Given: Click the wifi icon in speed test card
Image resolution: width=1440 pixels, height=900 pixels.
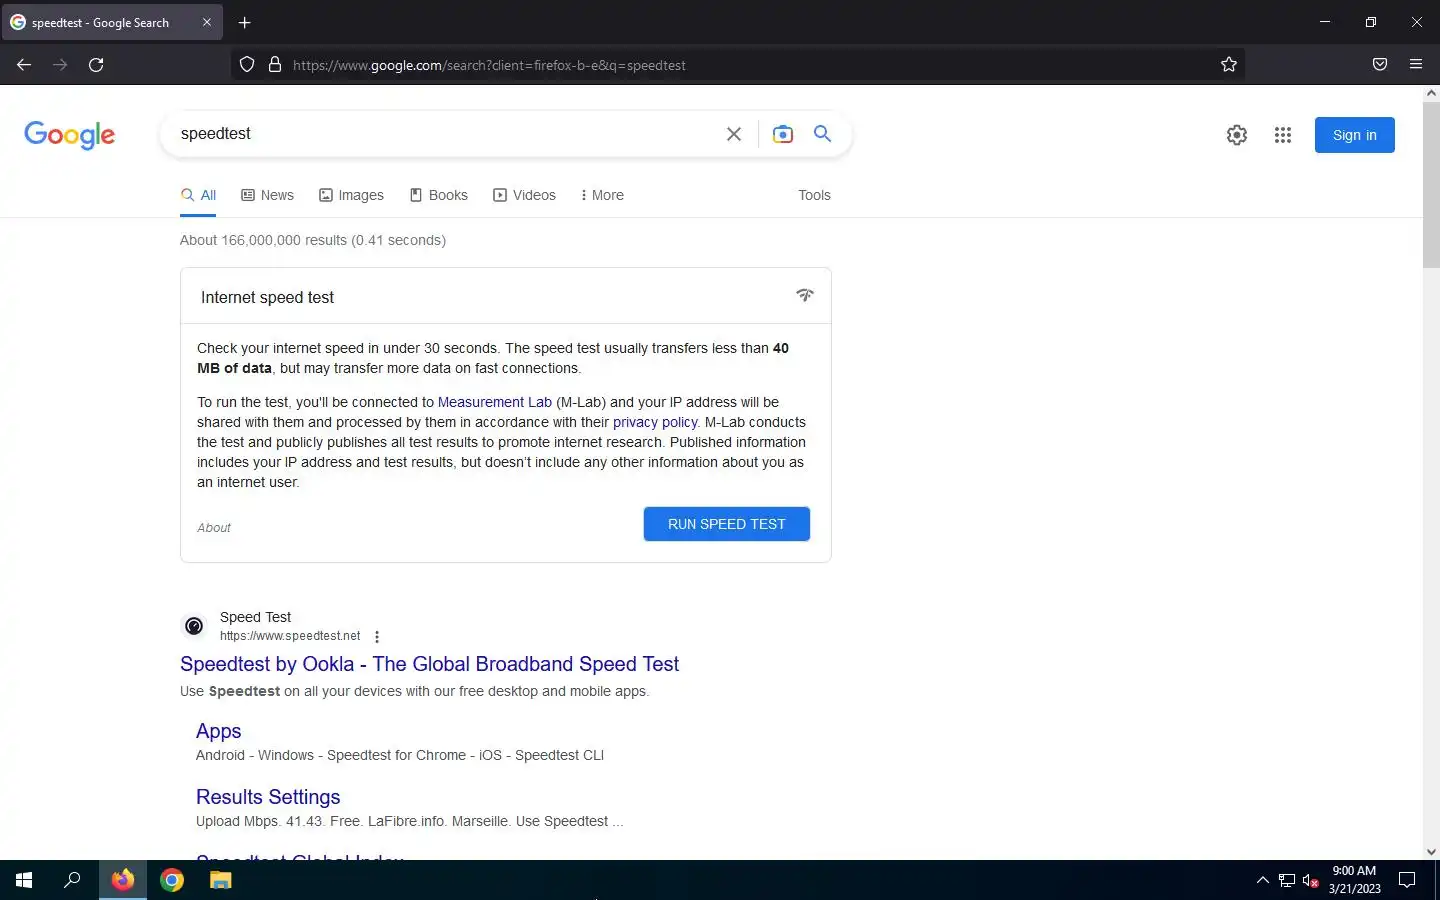Looking at the screenshot, I should pyautogui.click(x=805, y=295).
